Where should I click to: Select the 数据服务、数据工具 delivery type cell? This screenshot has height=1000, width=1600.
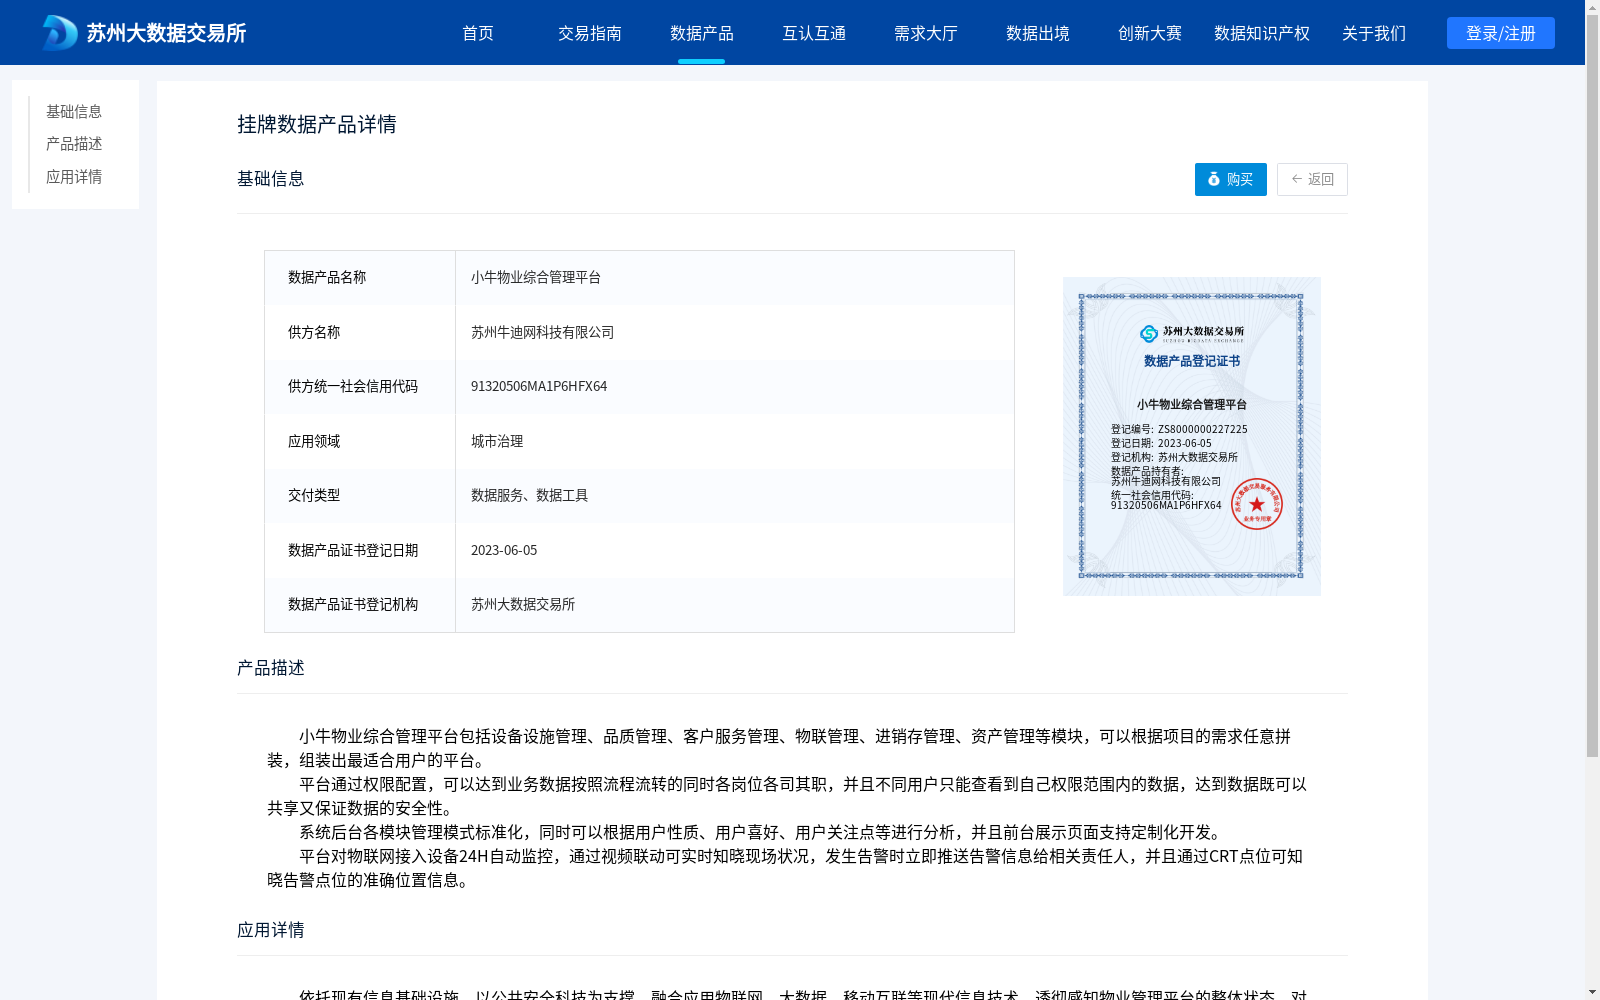tap(735, 496)
